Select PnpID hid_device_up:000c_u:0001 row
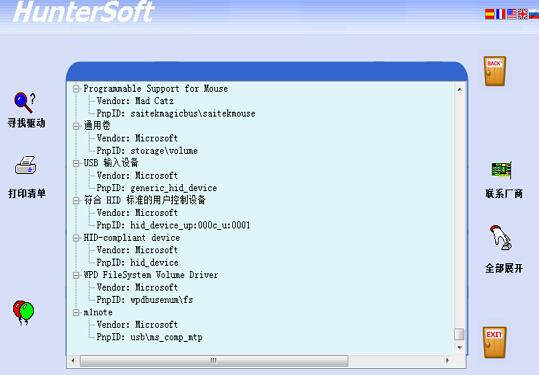Image resolution: width=539 pixels, height=375 pixels. [173, 225]
